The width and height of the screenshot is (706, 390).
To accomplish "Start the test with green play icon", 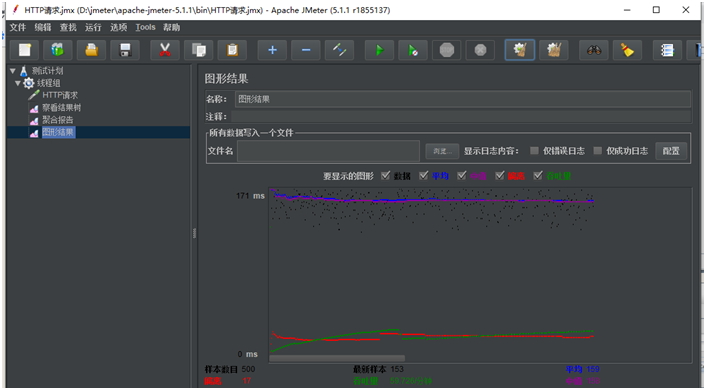I will pos(380,50).
